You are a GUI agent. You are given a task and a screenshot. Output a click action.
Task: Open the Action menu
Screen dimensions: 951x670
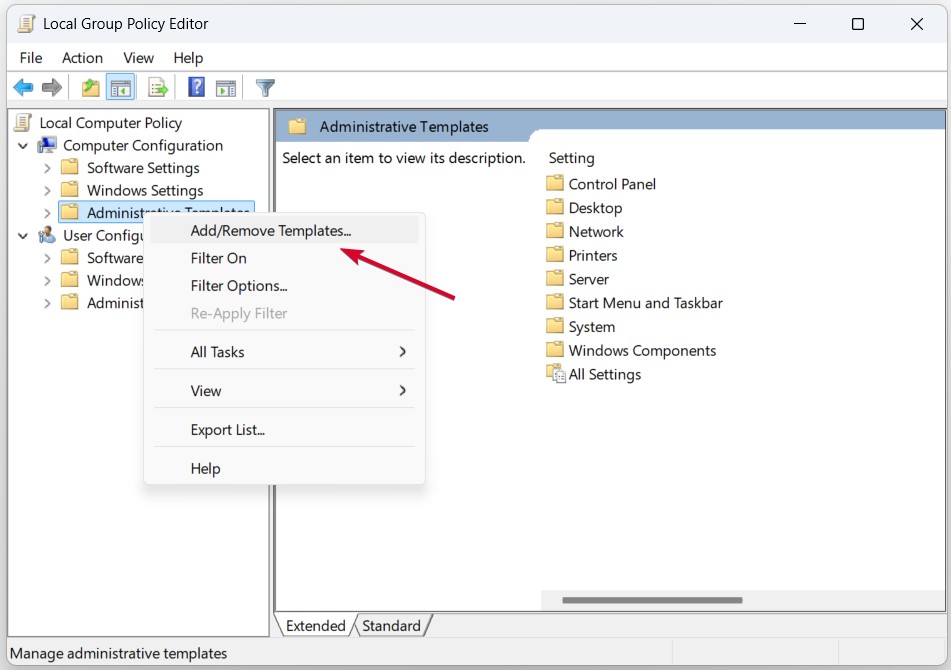(82, 58)
